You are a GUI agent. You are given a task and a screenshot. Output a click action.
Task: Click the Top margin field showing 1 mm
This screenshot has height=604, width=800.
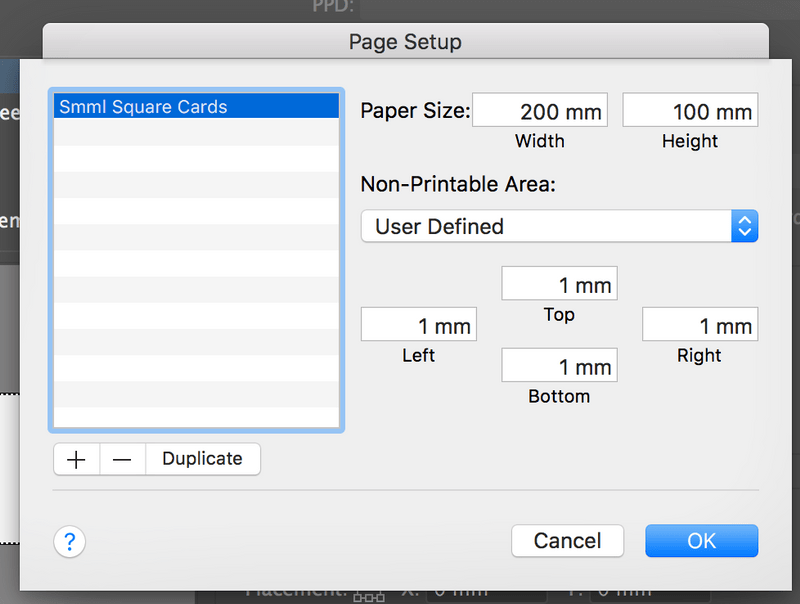(559, 283)
